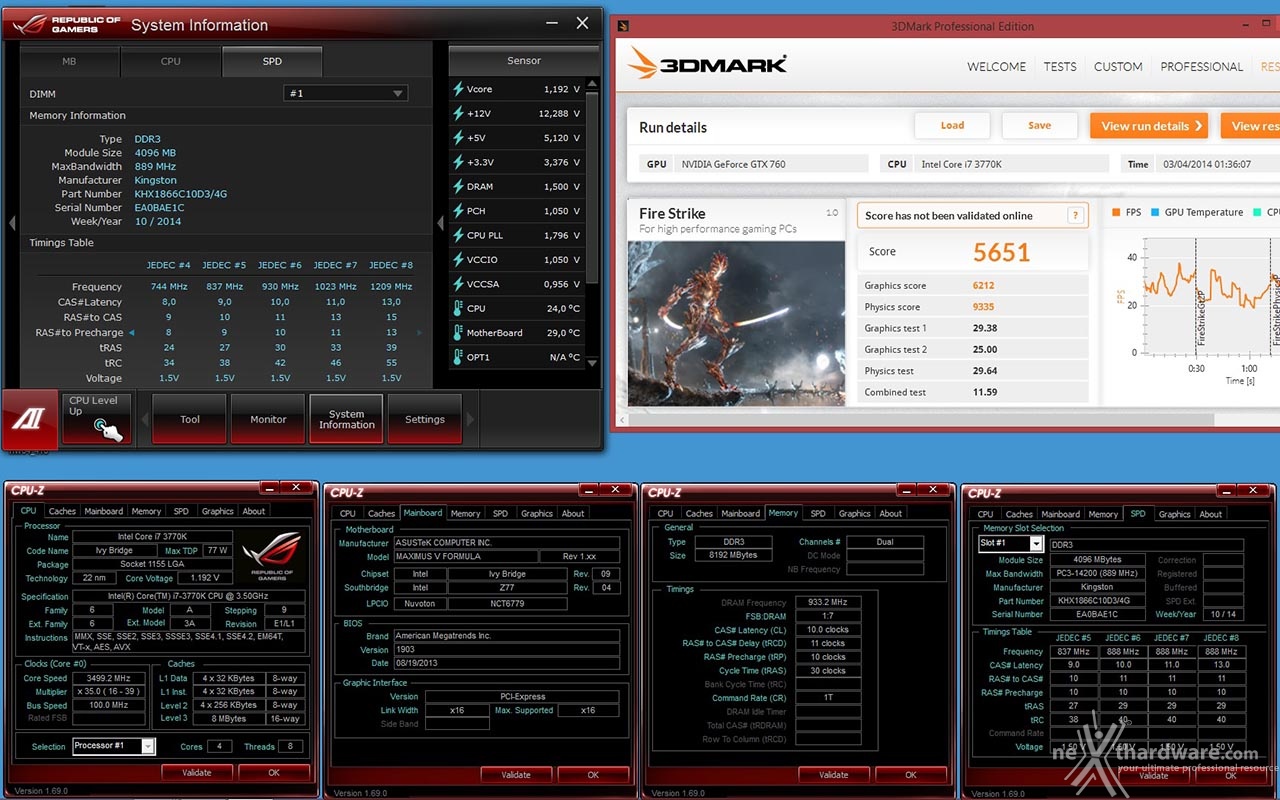
Task: Open the WELCOME tab in 3DMark
Action: pyautogui.click(x=996, y=66)
